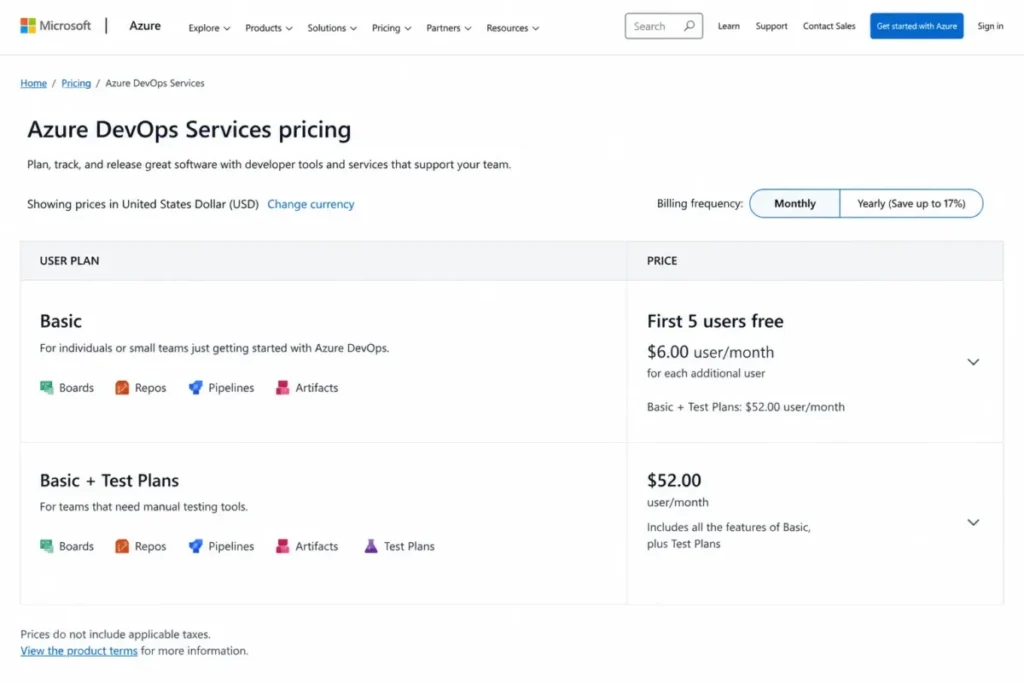The height and width of the screenshot is (683, 1024).
Task: Click the search magnifier icon
Action: tap(689, 26)
